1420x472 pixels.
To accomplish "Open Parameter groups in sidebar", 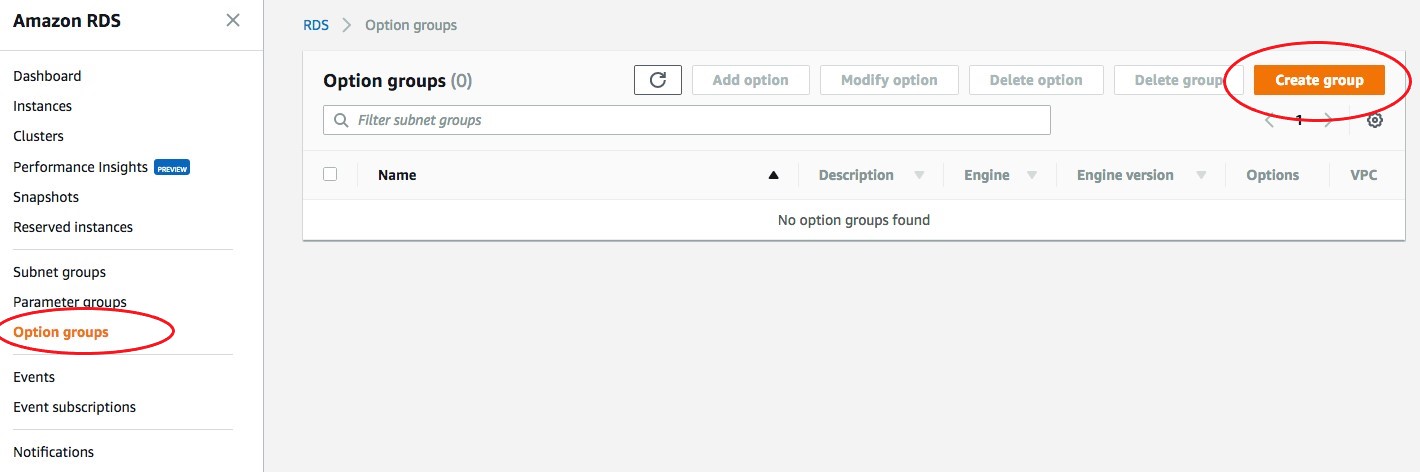I will point(70,302).
